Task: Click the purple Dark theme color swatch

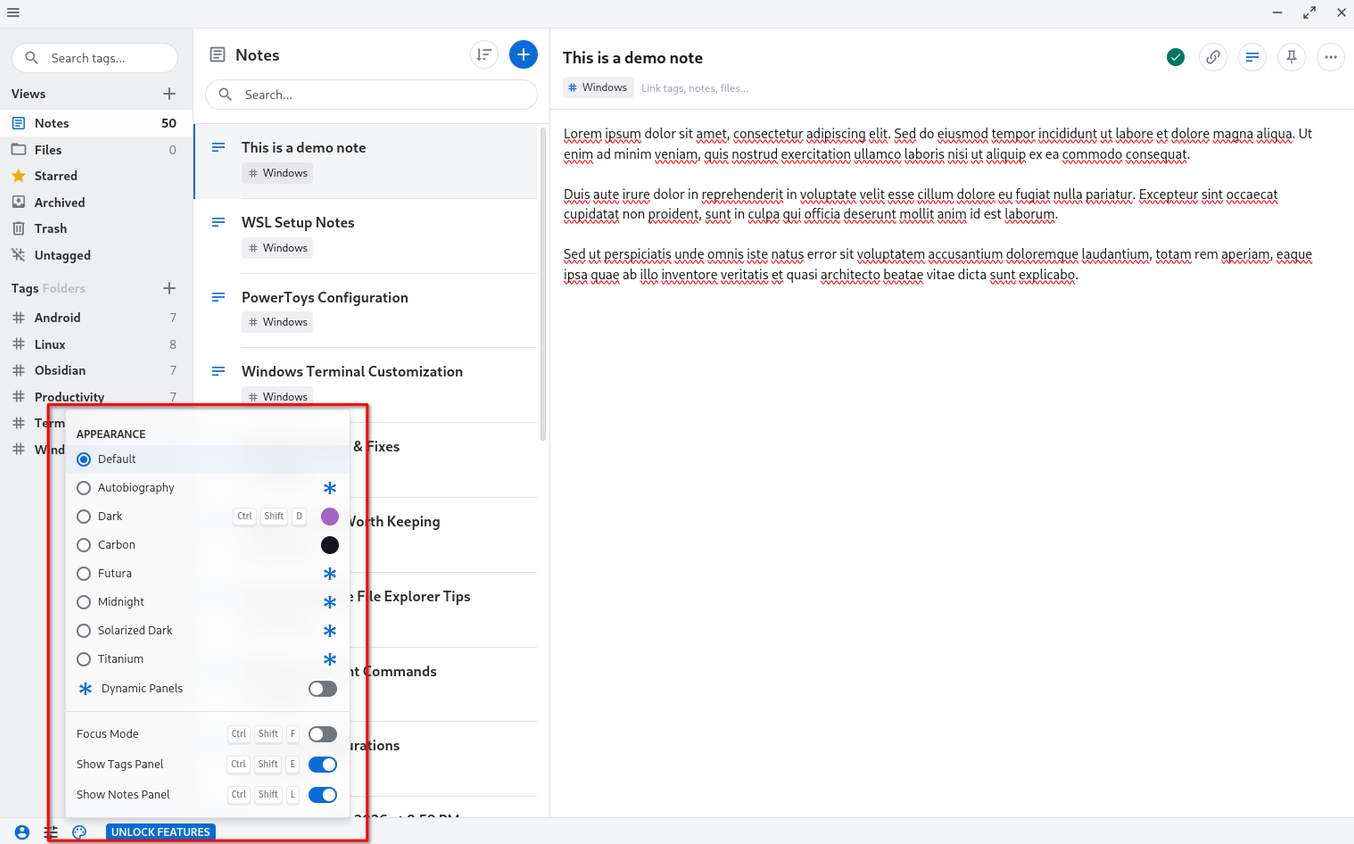Action: (330, 516)
